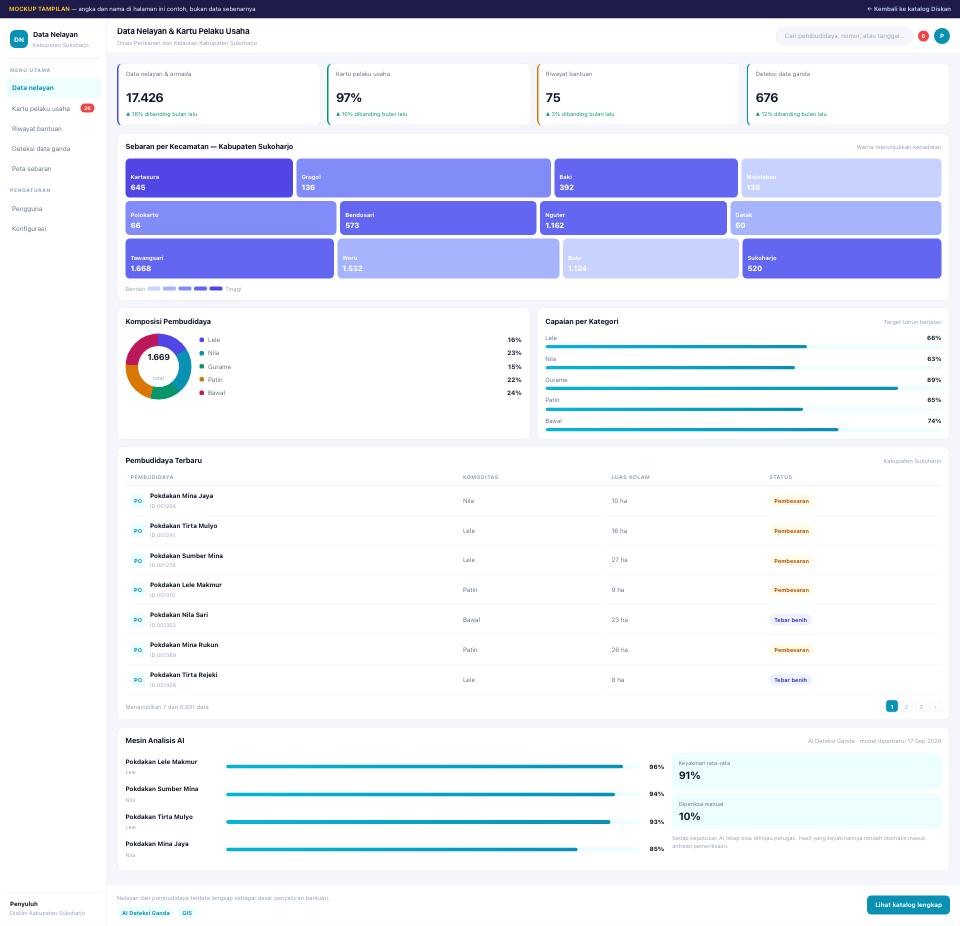Click the PO avatar for Pokdakan Tirta Rejeki

[138, 680]
